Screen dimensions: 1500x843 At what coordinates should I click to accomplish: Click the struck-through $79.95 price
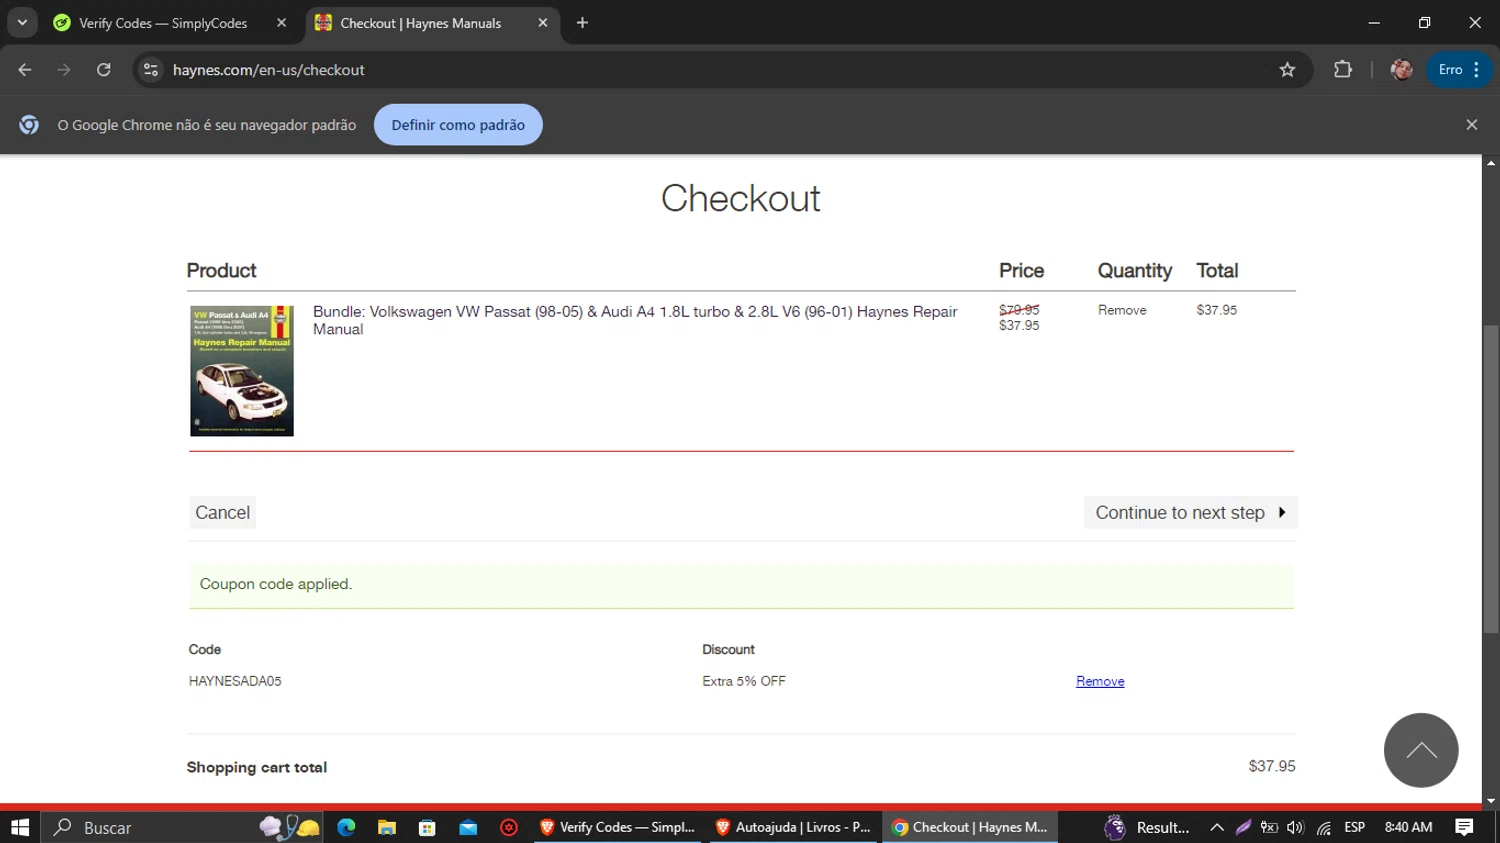click(1019, 310)
